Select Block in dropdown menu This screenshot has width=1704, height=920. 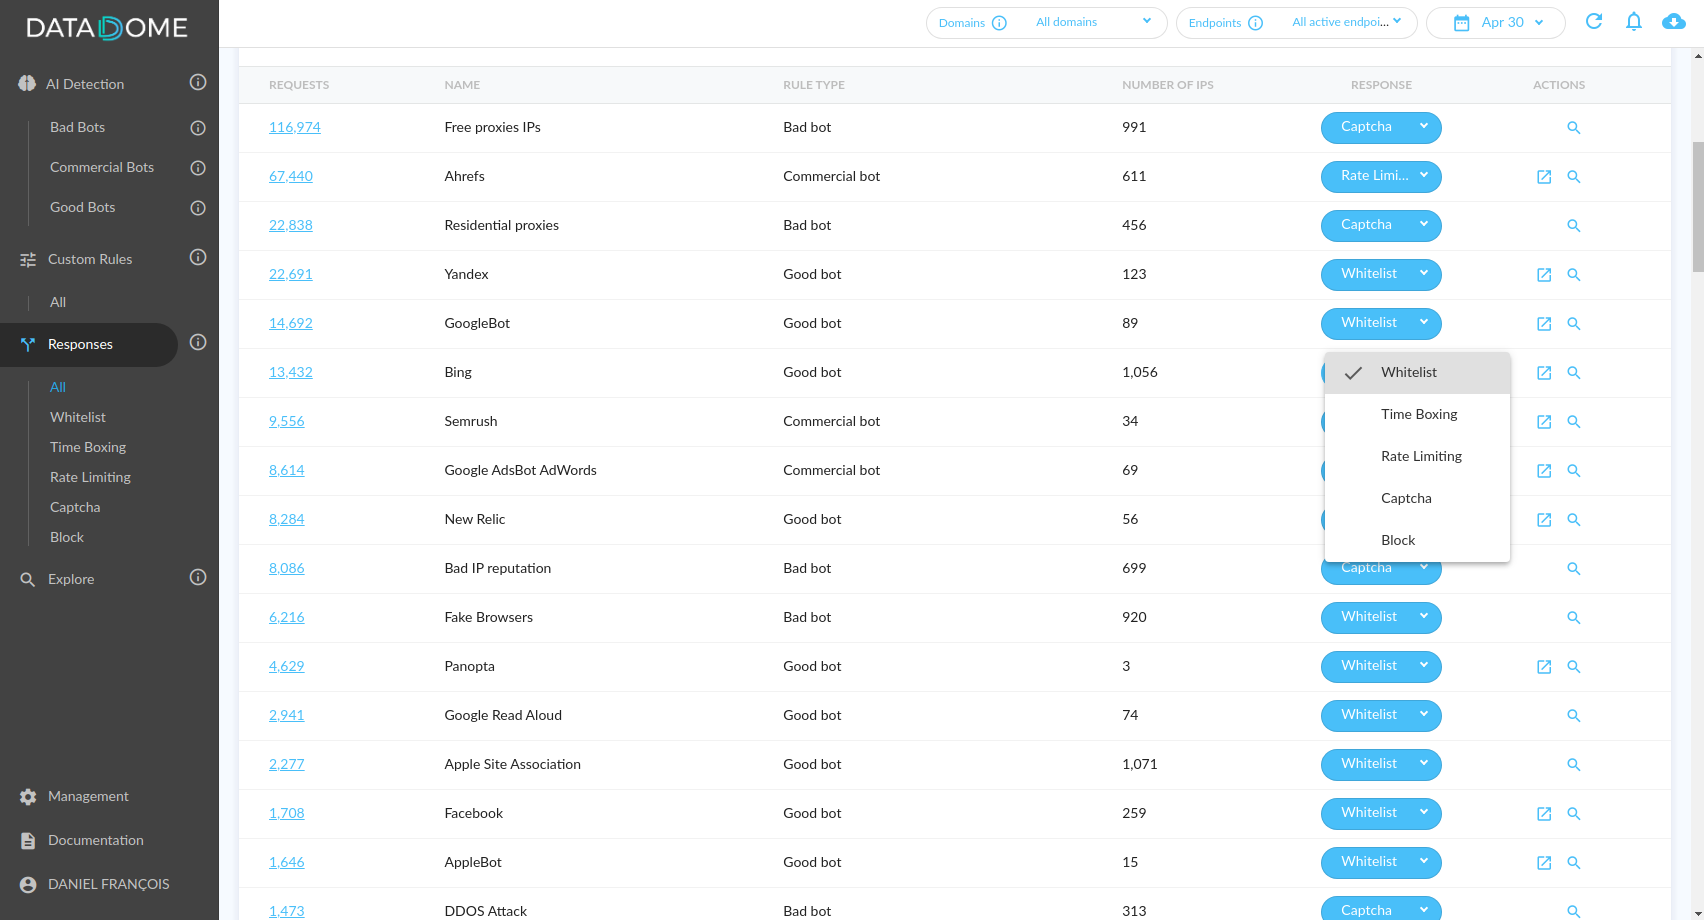pyautogui.click(x=1417, y=540)
